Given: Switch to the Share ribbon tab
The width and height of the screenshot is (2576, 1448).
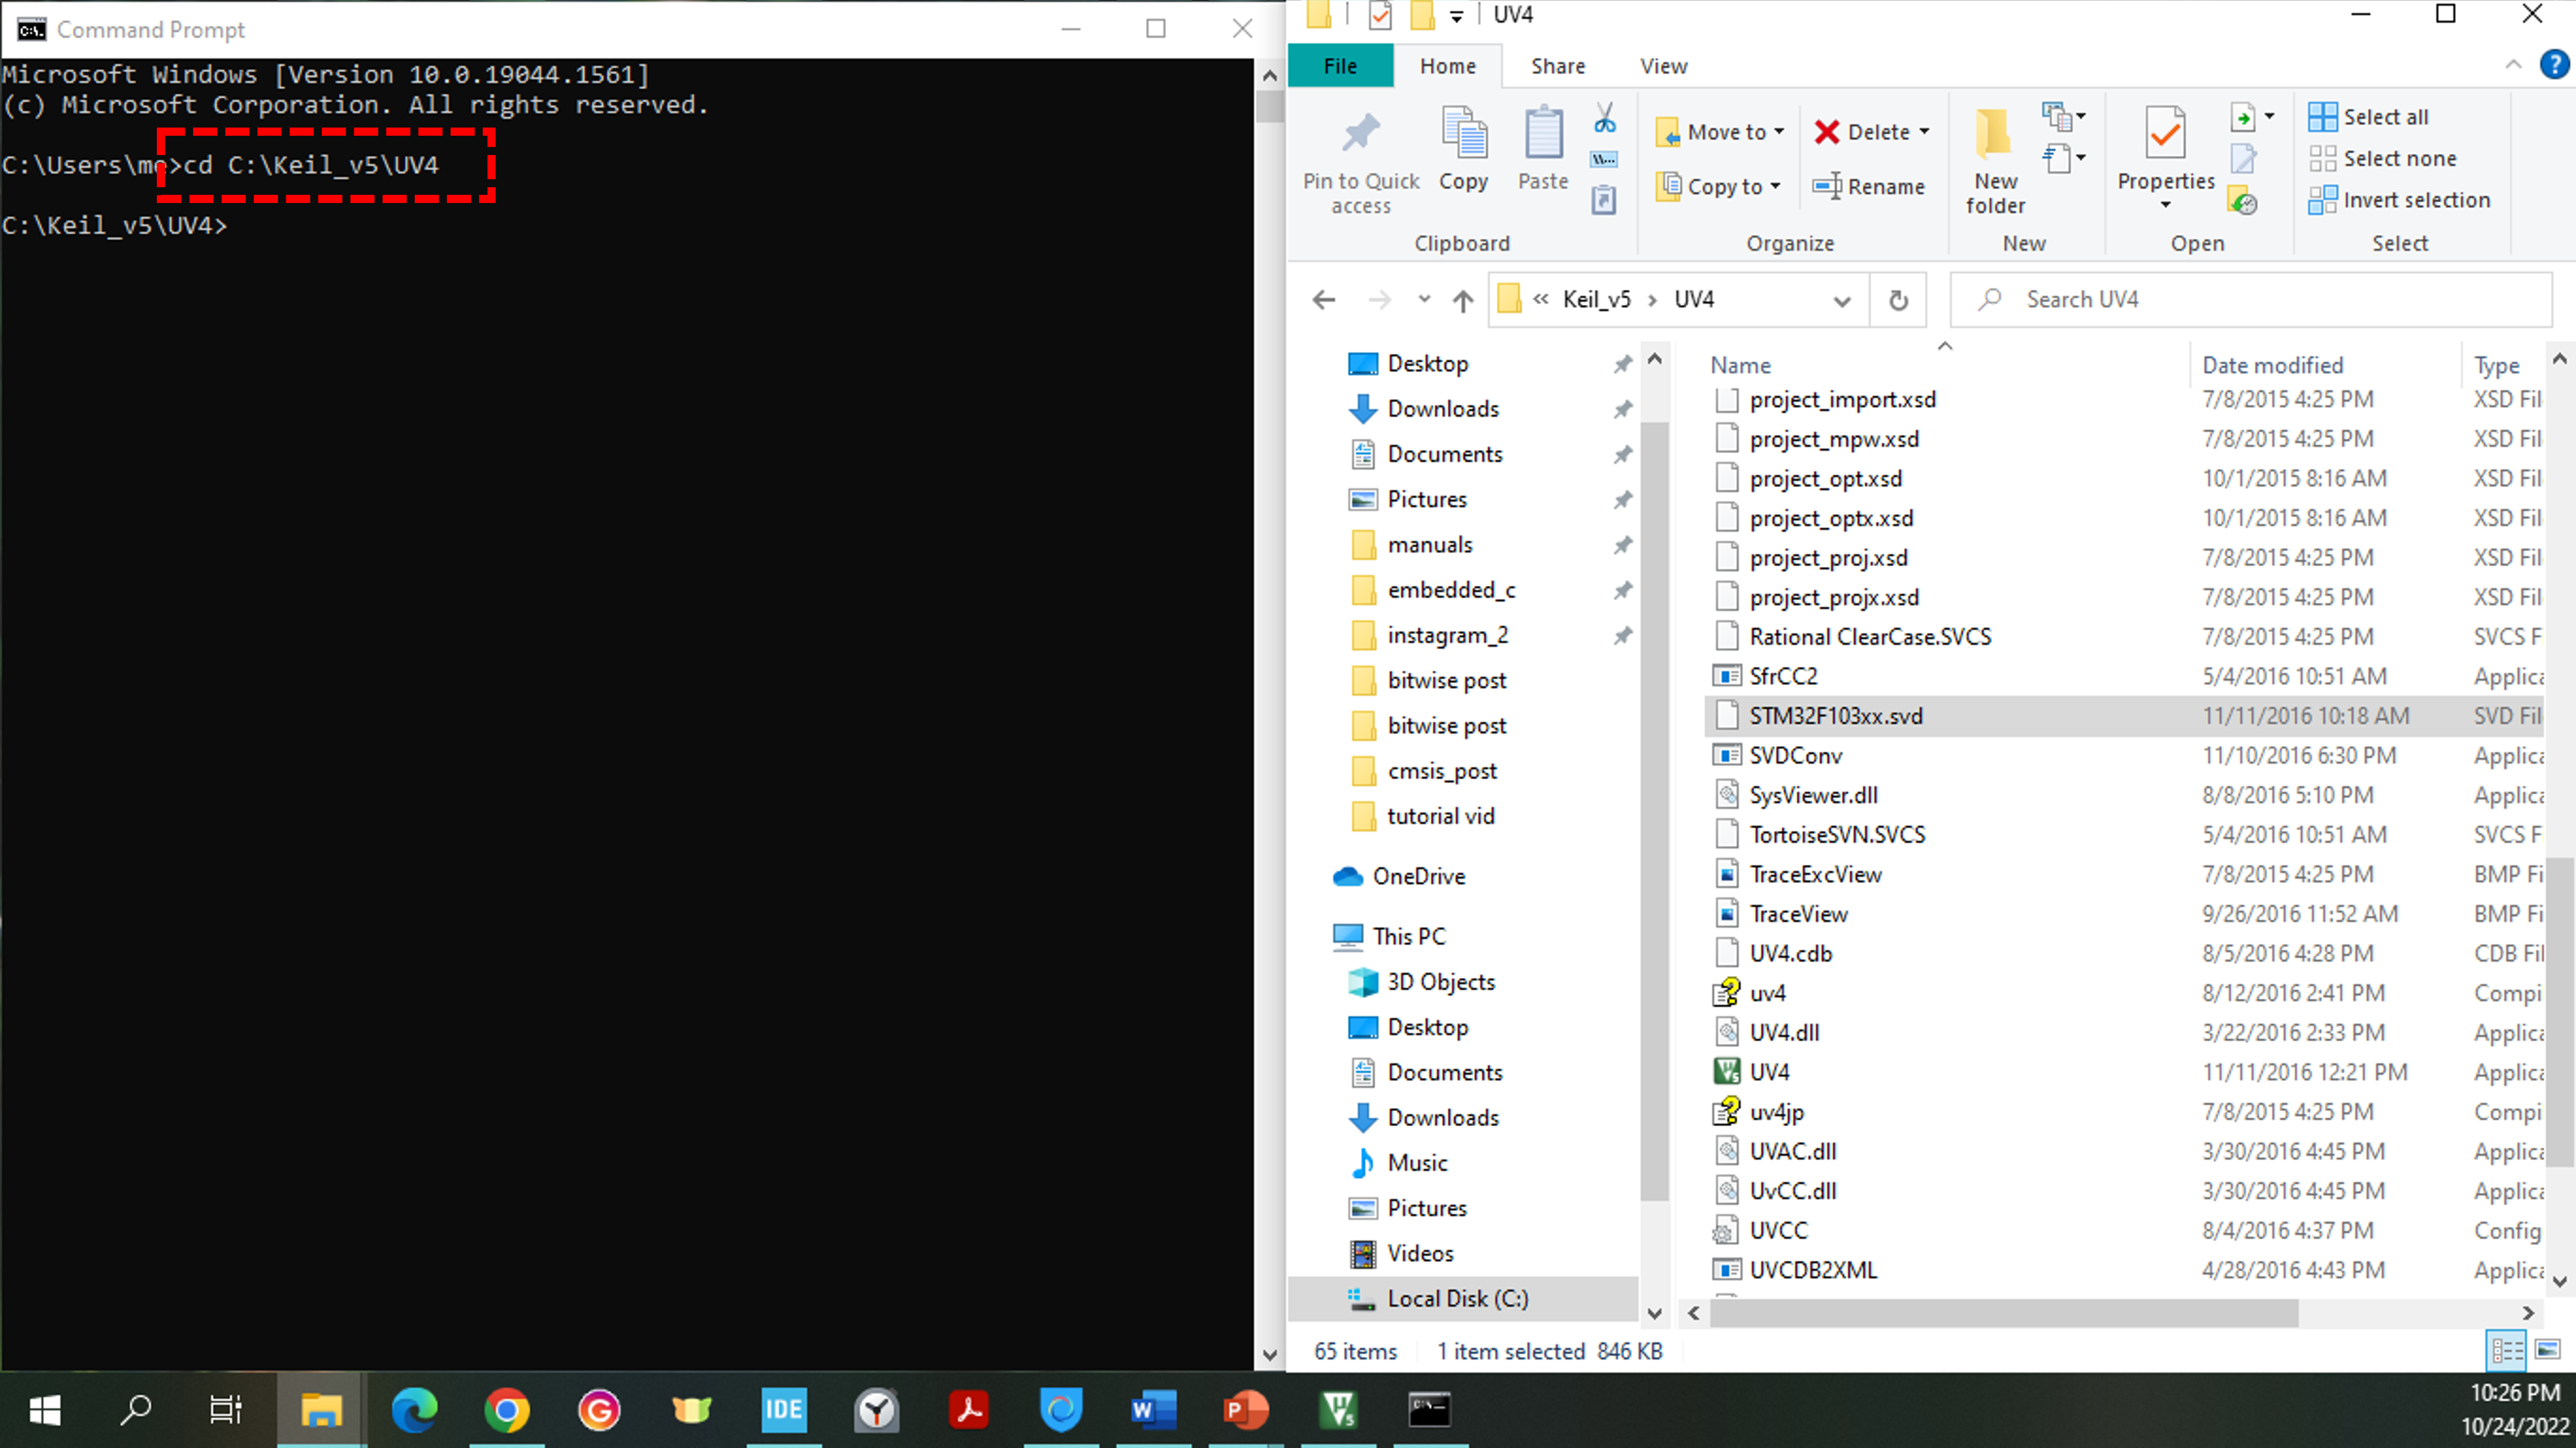Looking at the screenshot, I should (1558, 66).
